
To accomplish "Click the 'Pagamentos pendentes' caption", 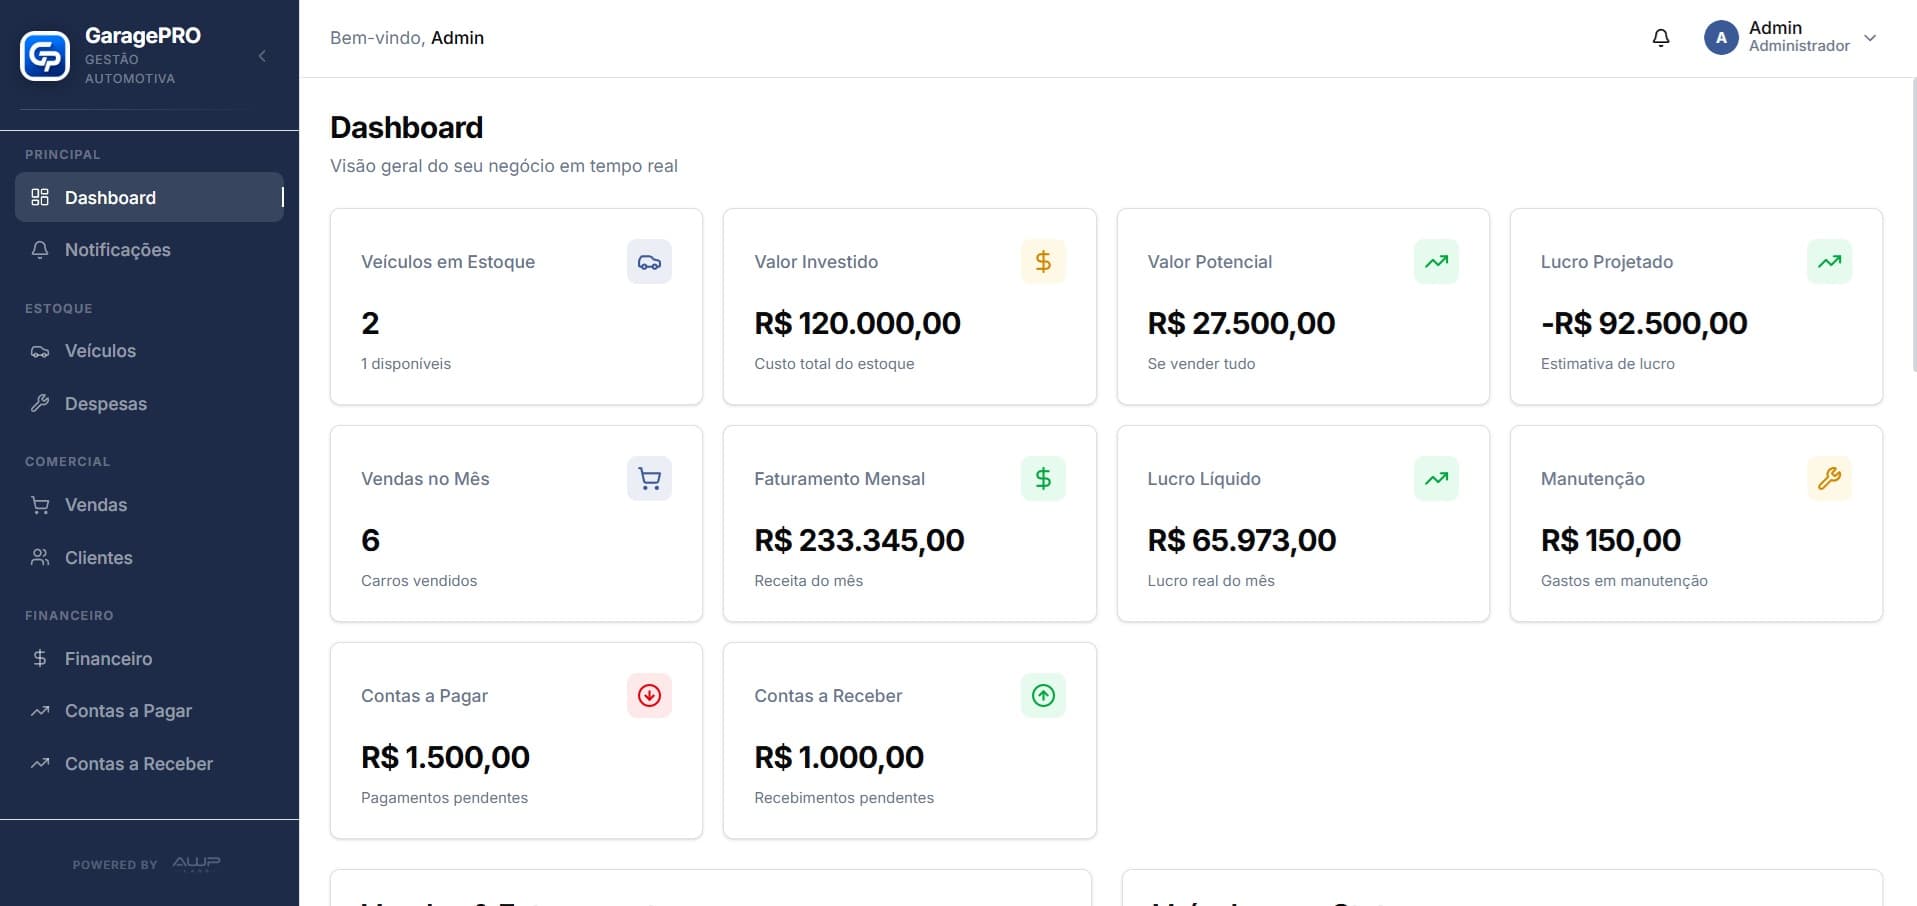I will click(444, 798).
